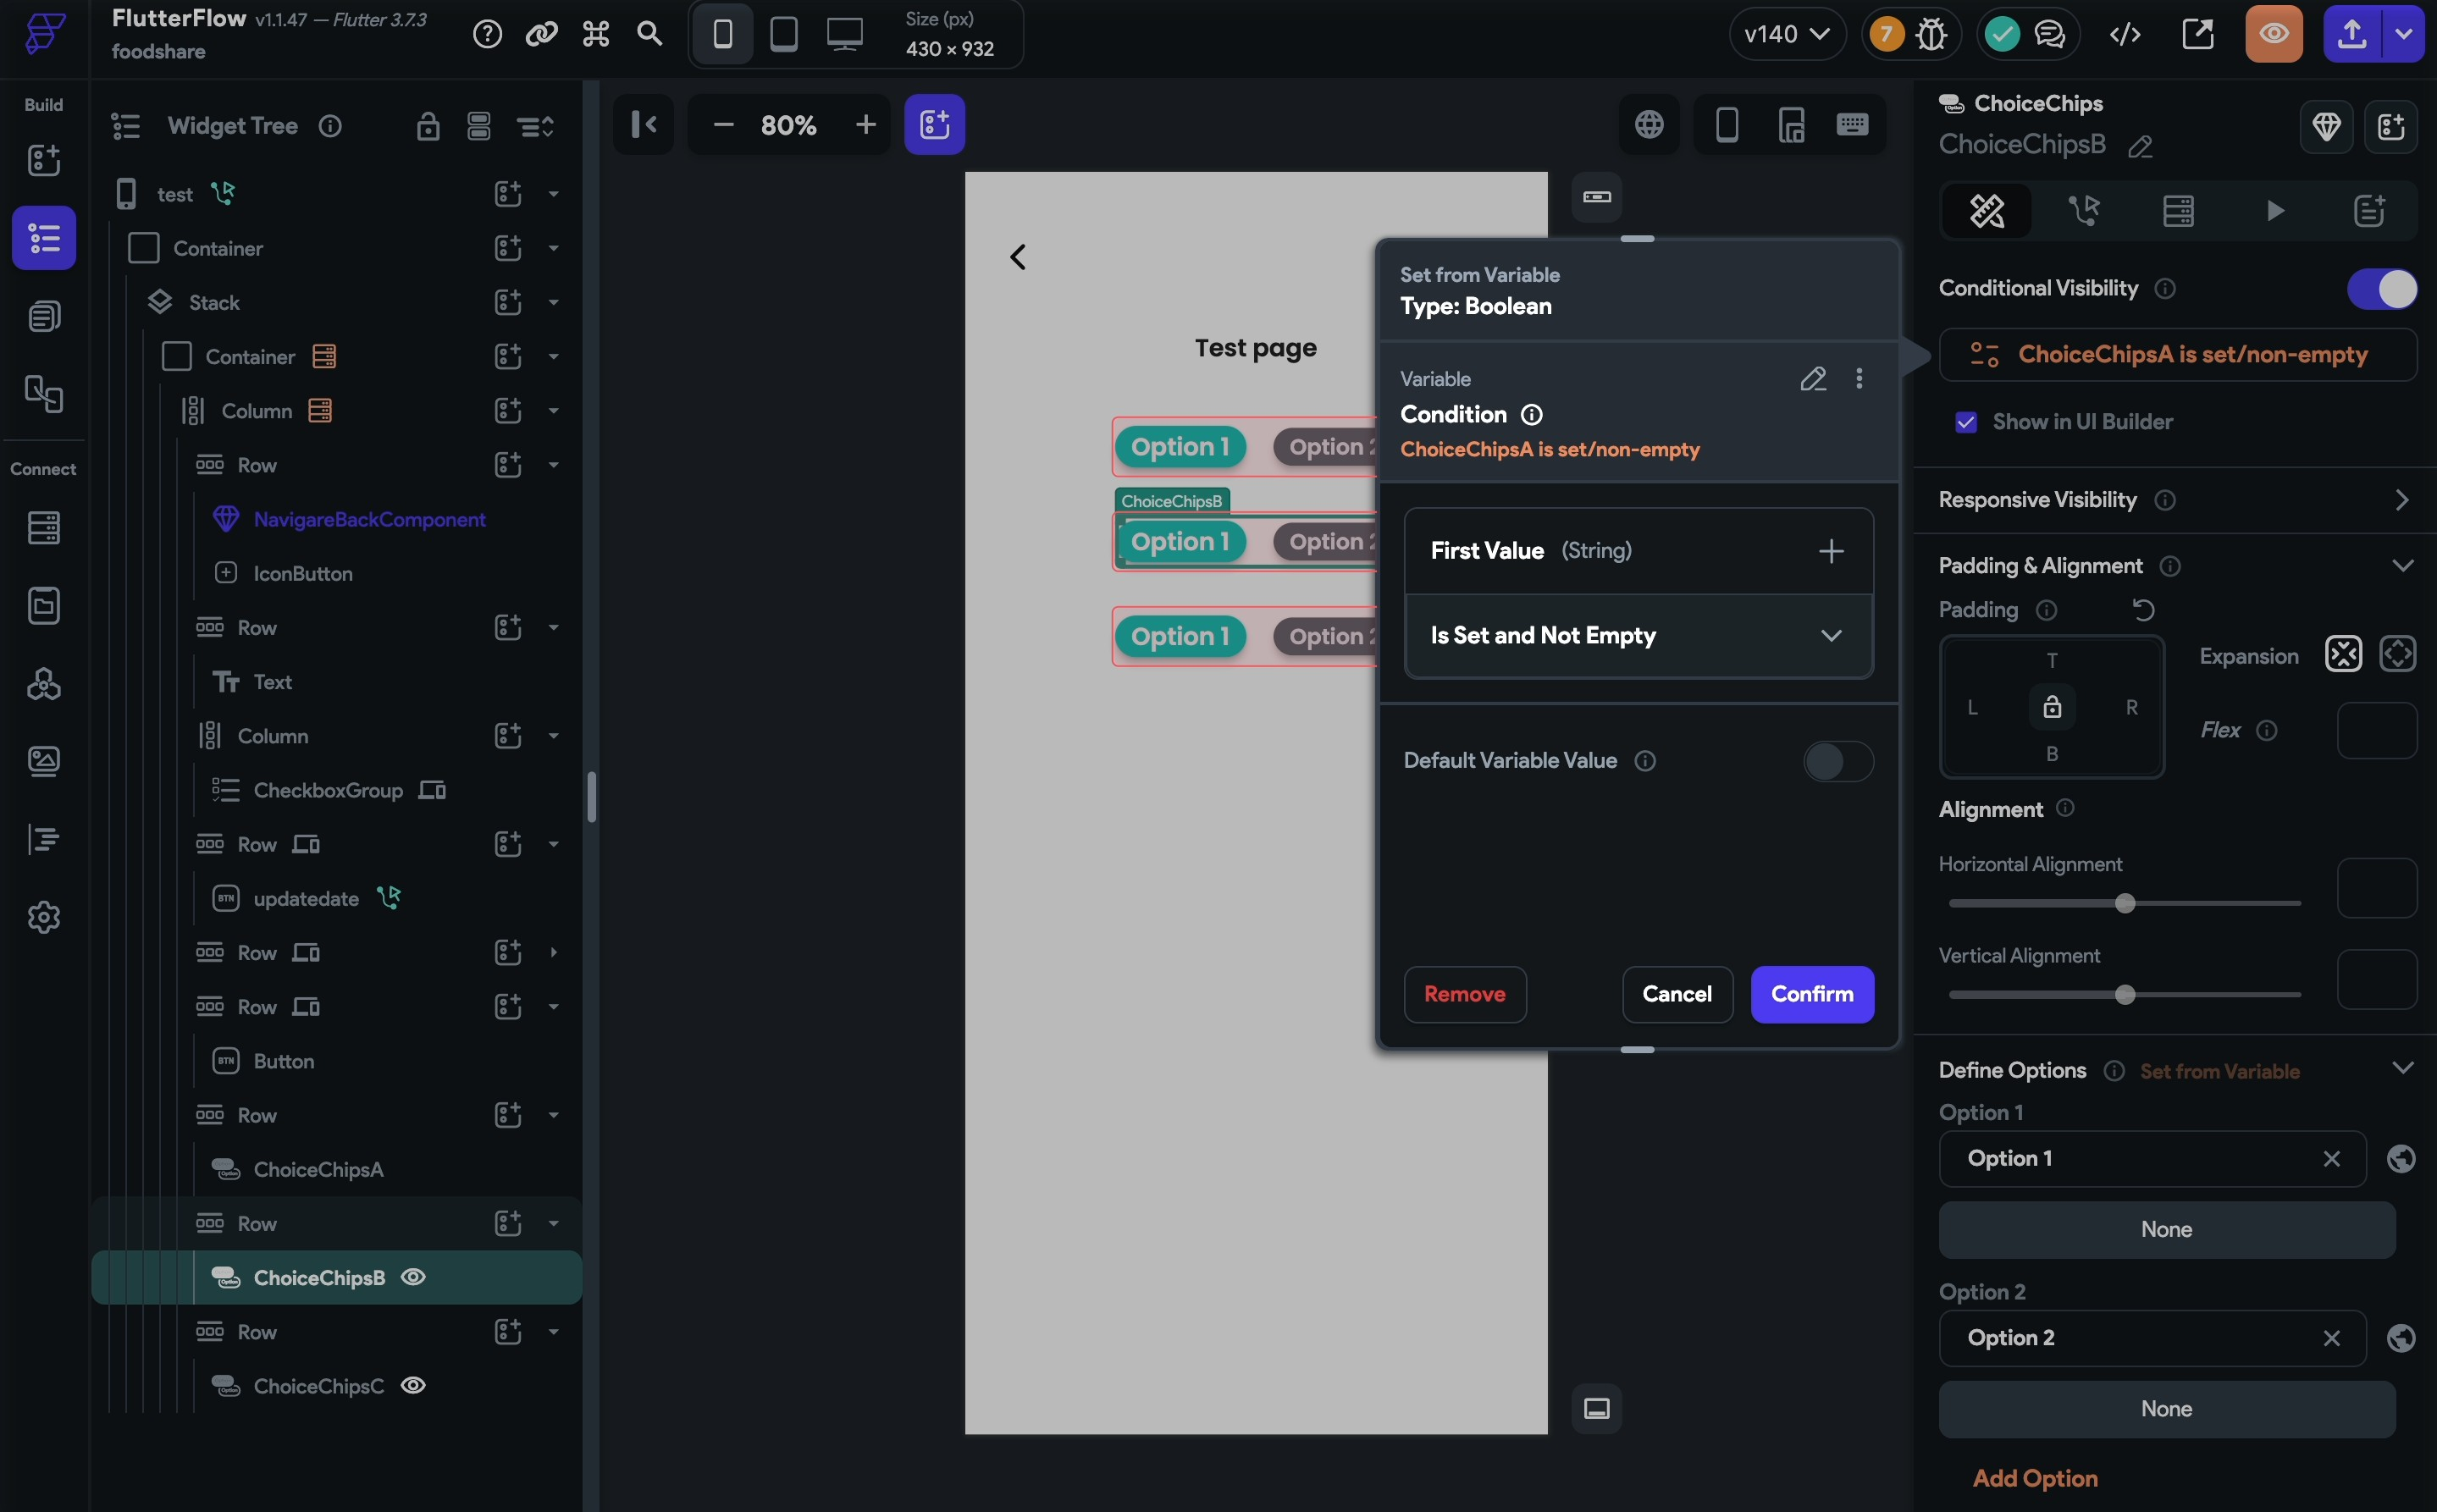Switch preview to tablet mode
The height and width of the screenshot is (1512, 2437).
pyautogui.click(x=784, y=33)
